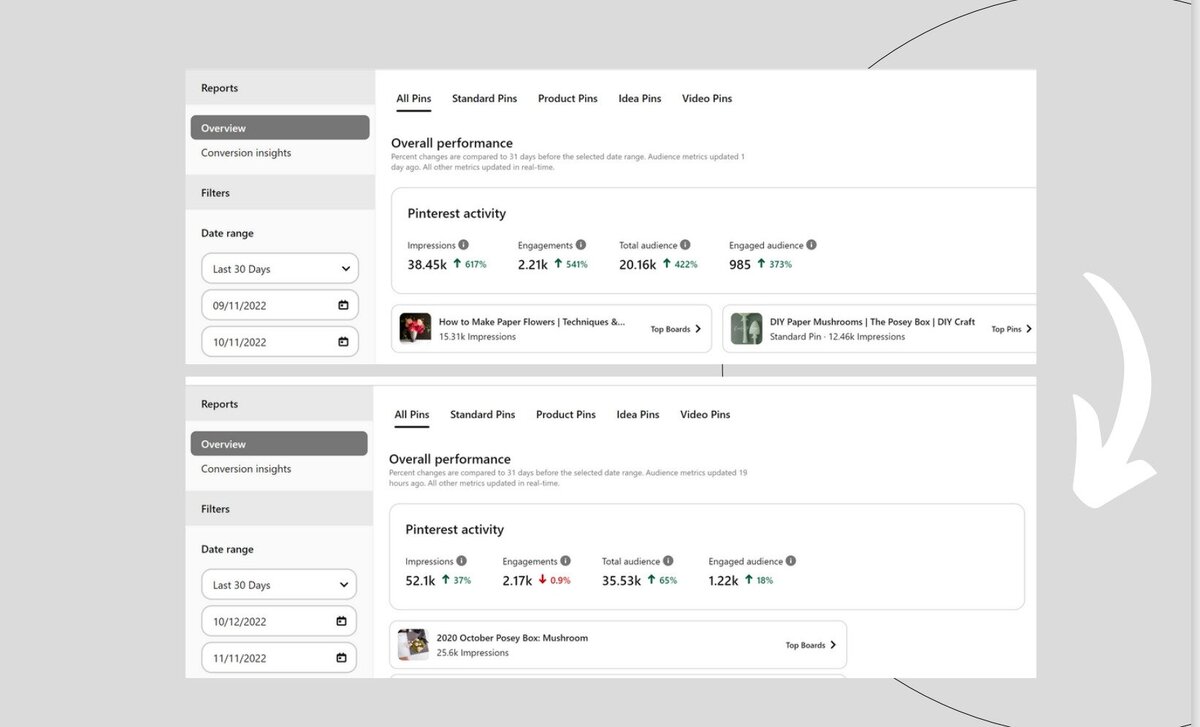Click the '373%' engaged audience change

(780, 265)
